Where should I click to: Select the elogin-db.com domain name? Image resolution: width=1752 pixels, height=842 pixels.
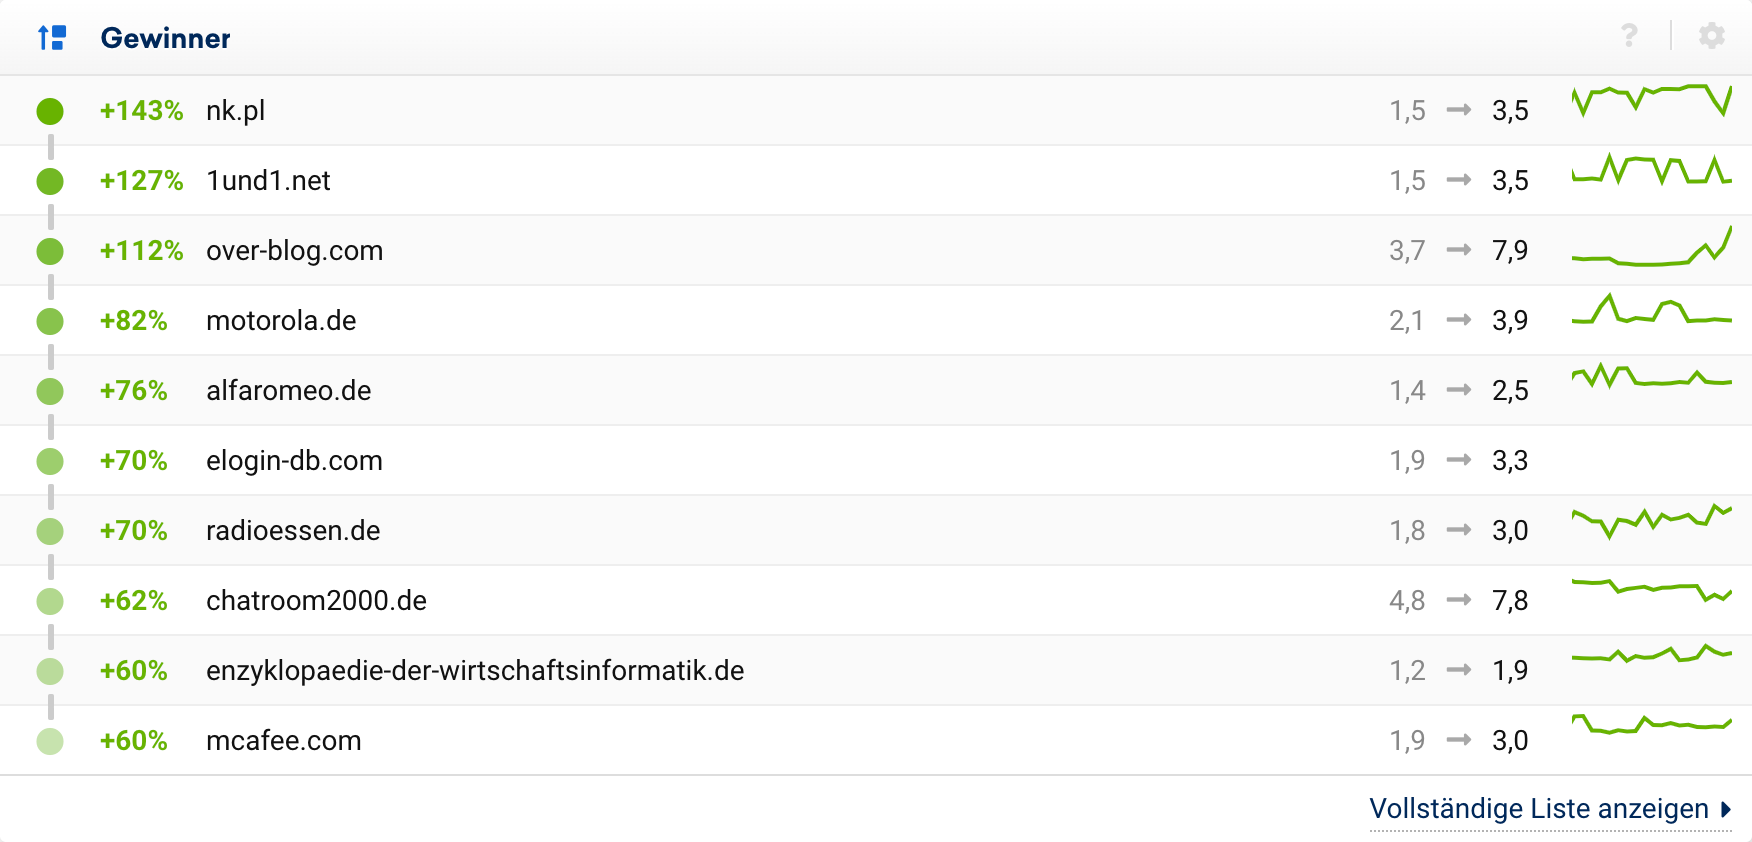click(294, 460)
